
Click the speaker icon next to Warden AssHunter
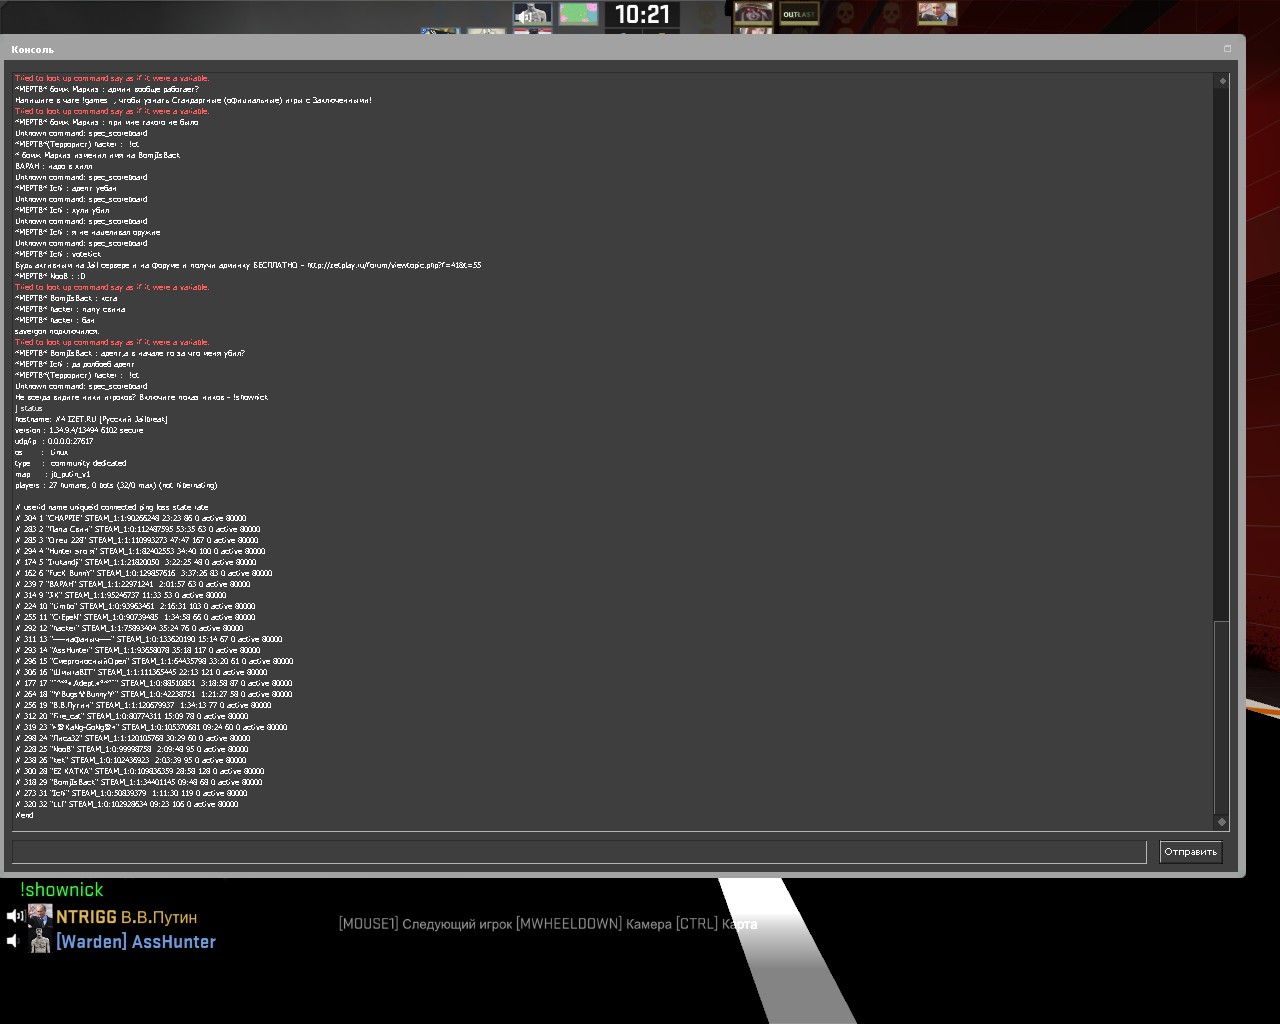click(14, 941)
